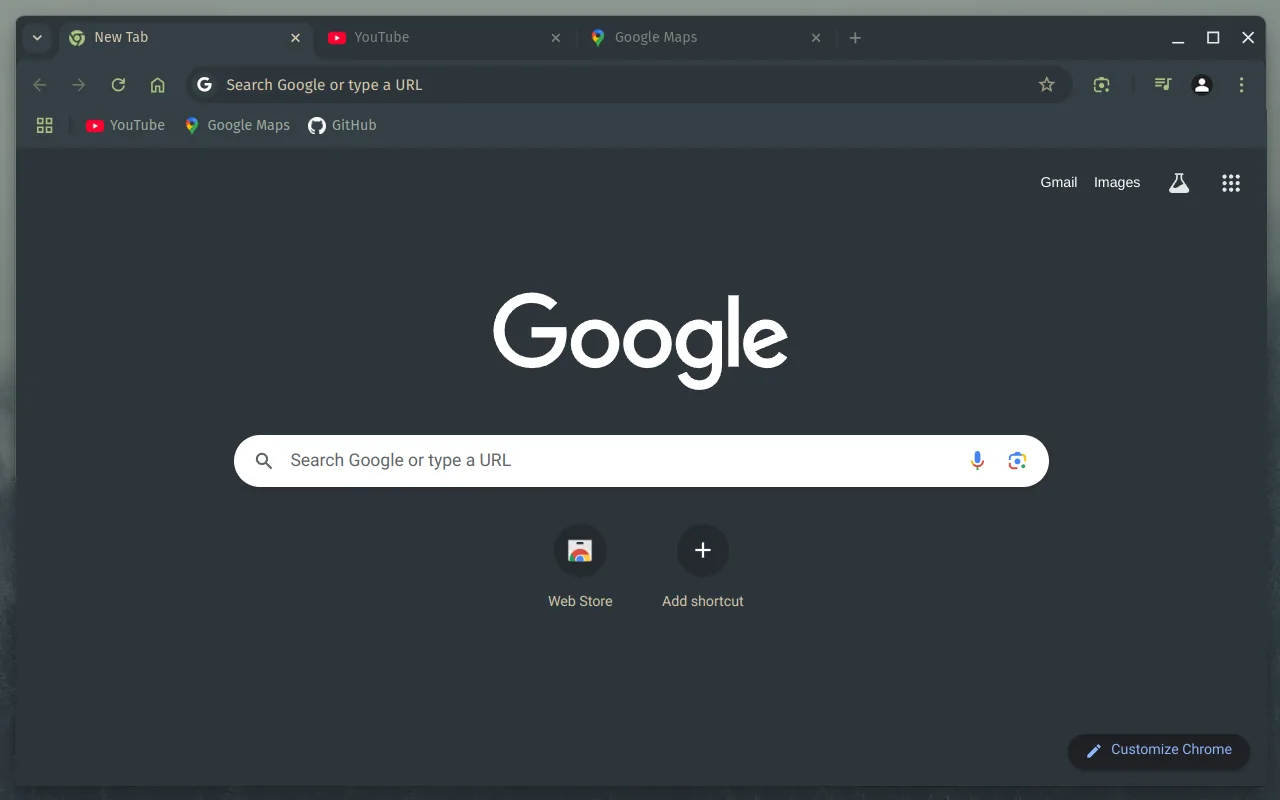Open the screenshot capture extension icon
The width and height of the screenshot is (1280, 800).
pyautogui.click(x=1102, y=85)
